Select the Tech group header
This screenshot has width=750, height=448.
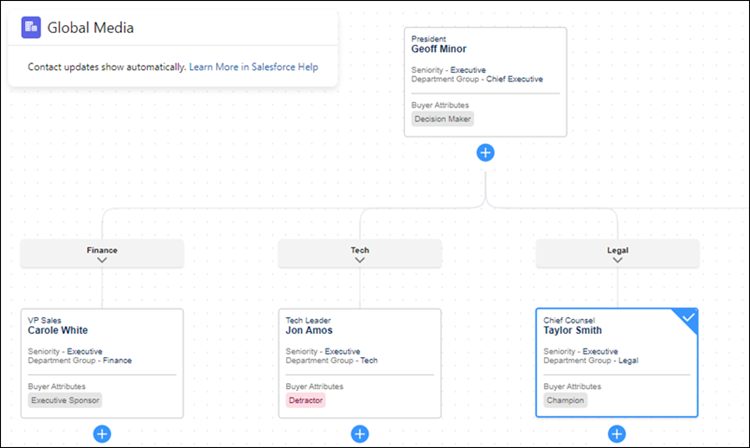coord(360,249)
